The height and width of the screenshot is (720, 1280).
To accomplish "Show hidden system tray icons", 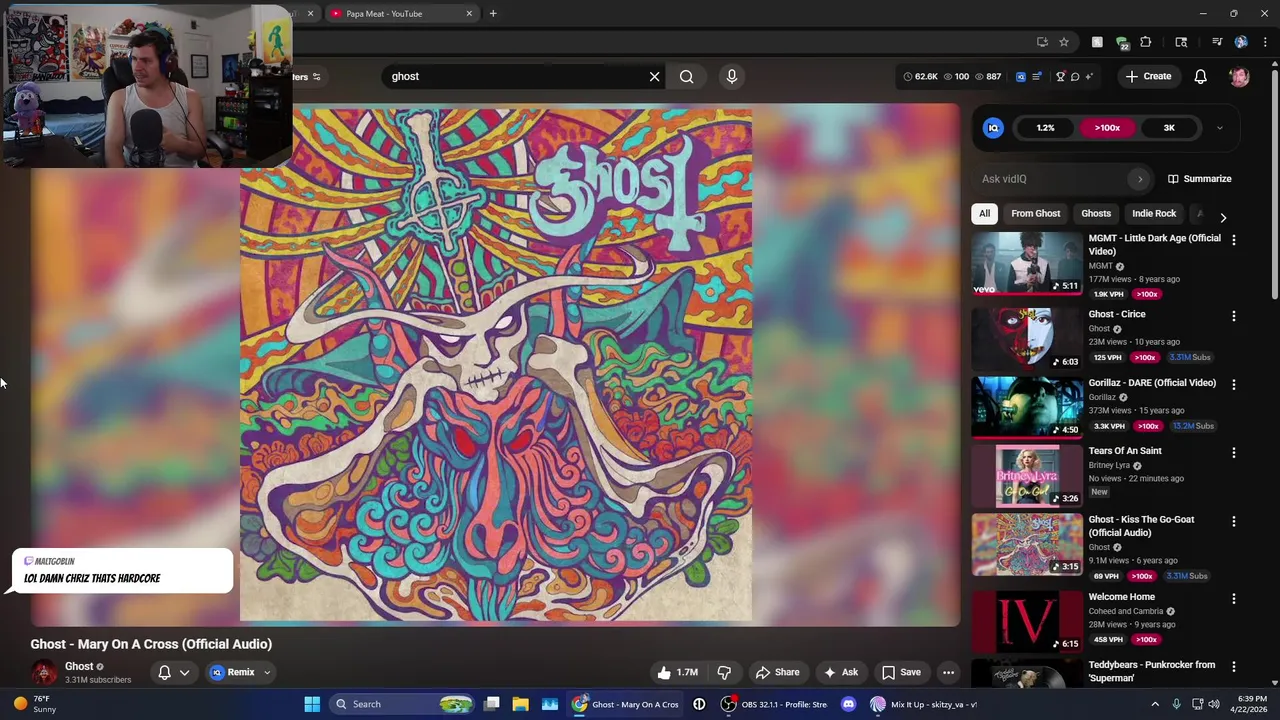I will [x=1155, y=704].
